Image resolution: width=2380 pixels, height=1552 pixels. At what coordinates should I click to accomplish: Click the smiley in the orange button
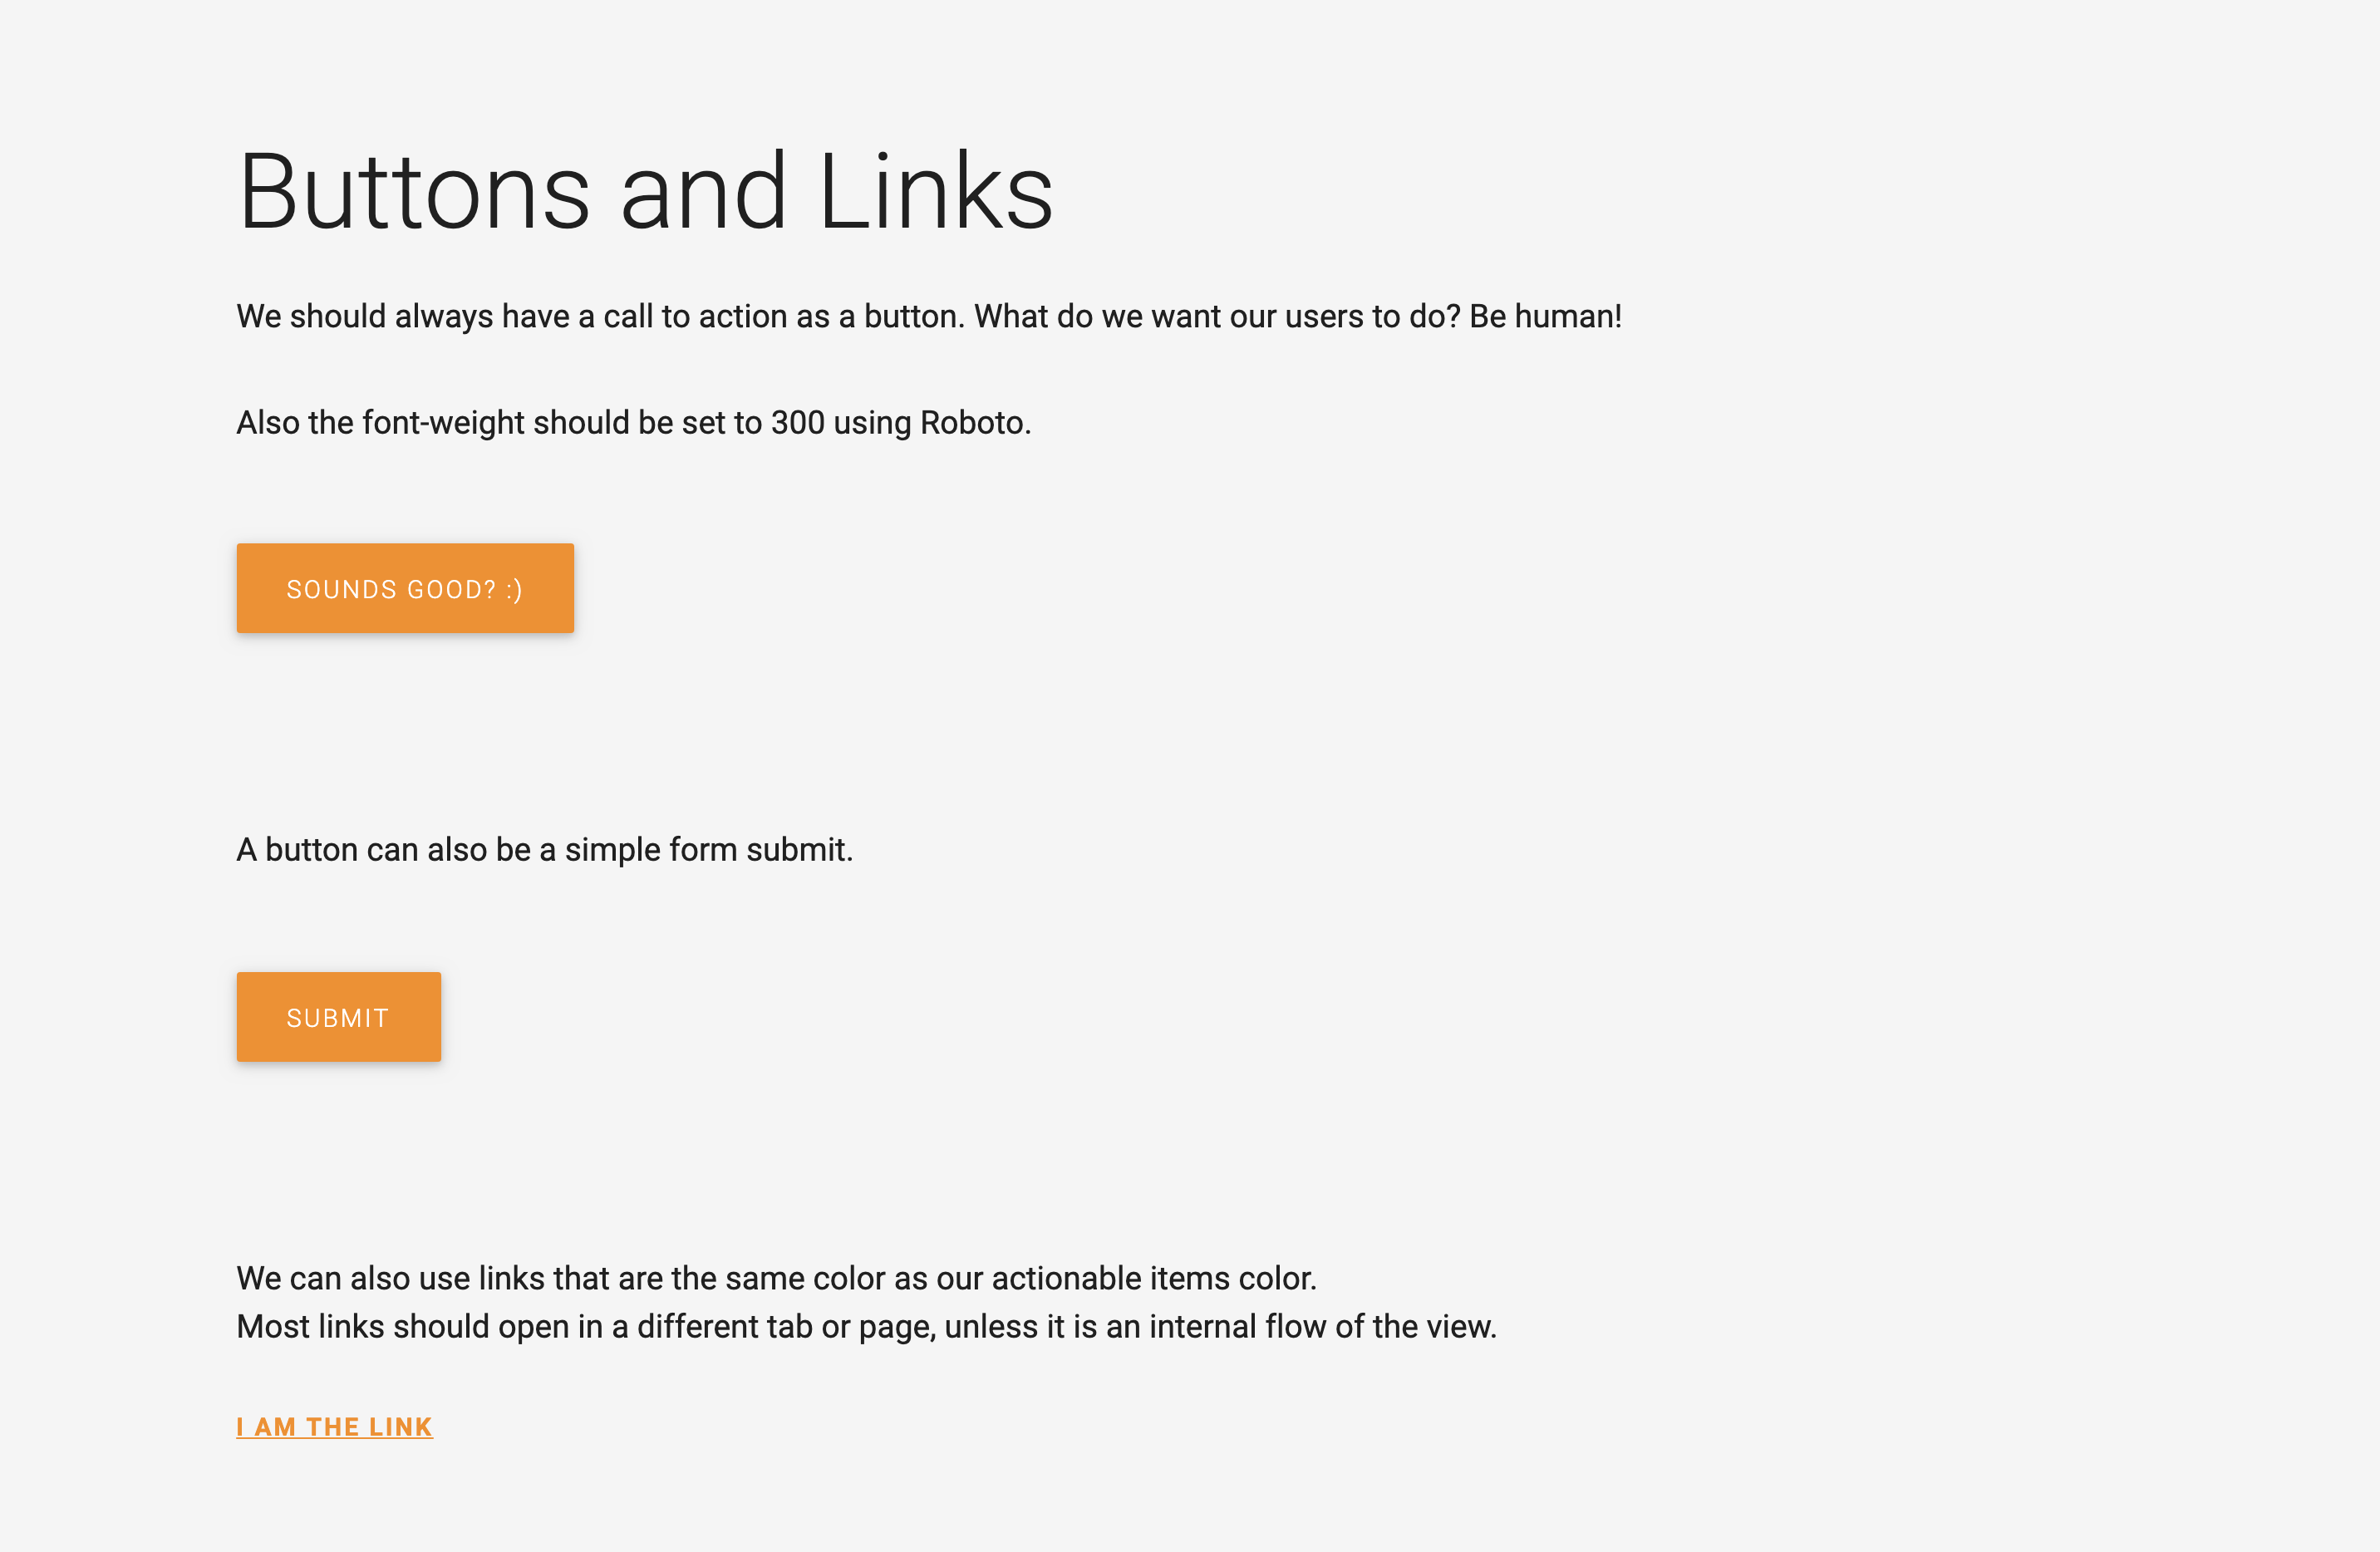pyautogui.click(x=514, y=590)
